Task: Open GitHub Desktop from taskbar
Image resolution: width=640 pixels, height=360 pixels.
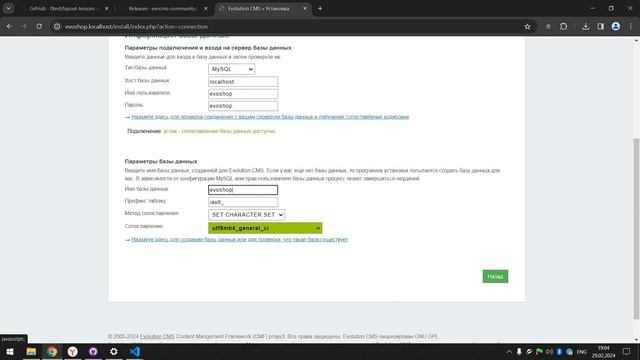Action: [93, 351]
